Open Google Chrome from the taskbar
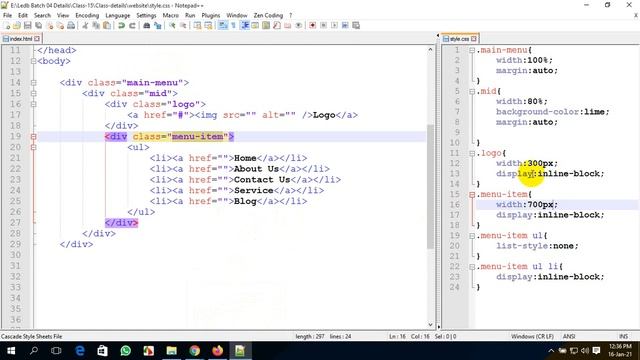The width and height of the screenshot is (640, 360). pos(195,351)
